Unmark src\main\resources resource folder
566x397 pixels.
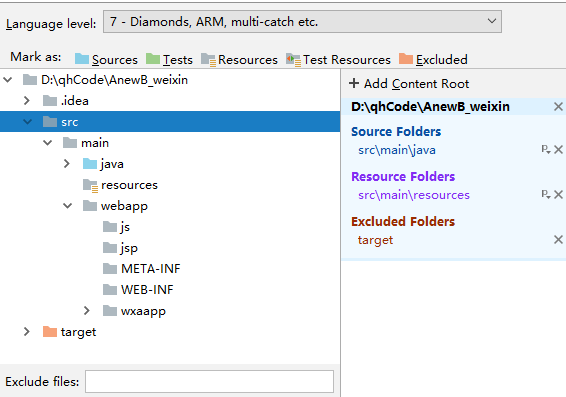coord(558,195)
